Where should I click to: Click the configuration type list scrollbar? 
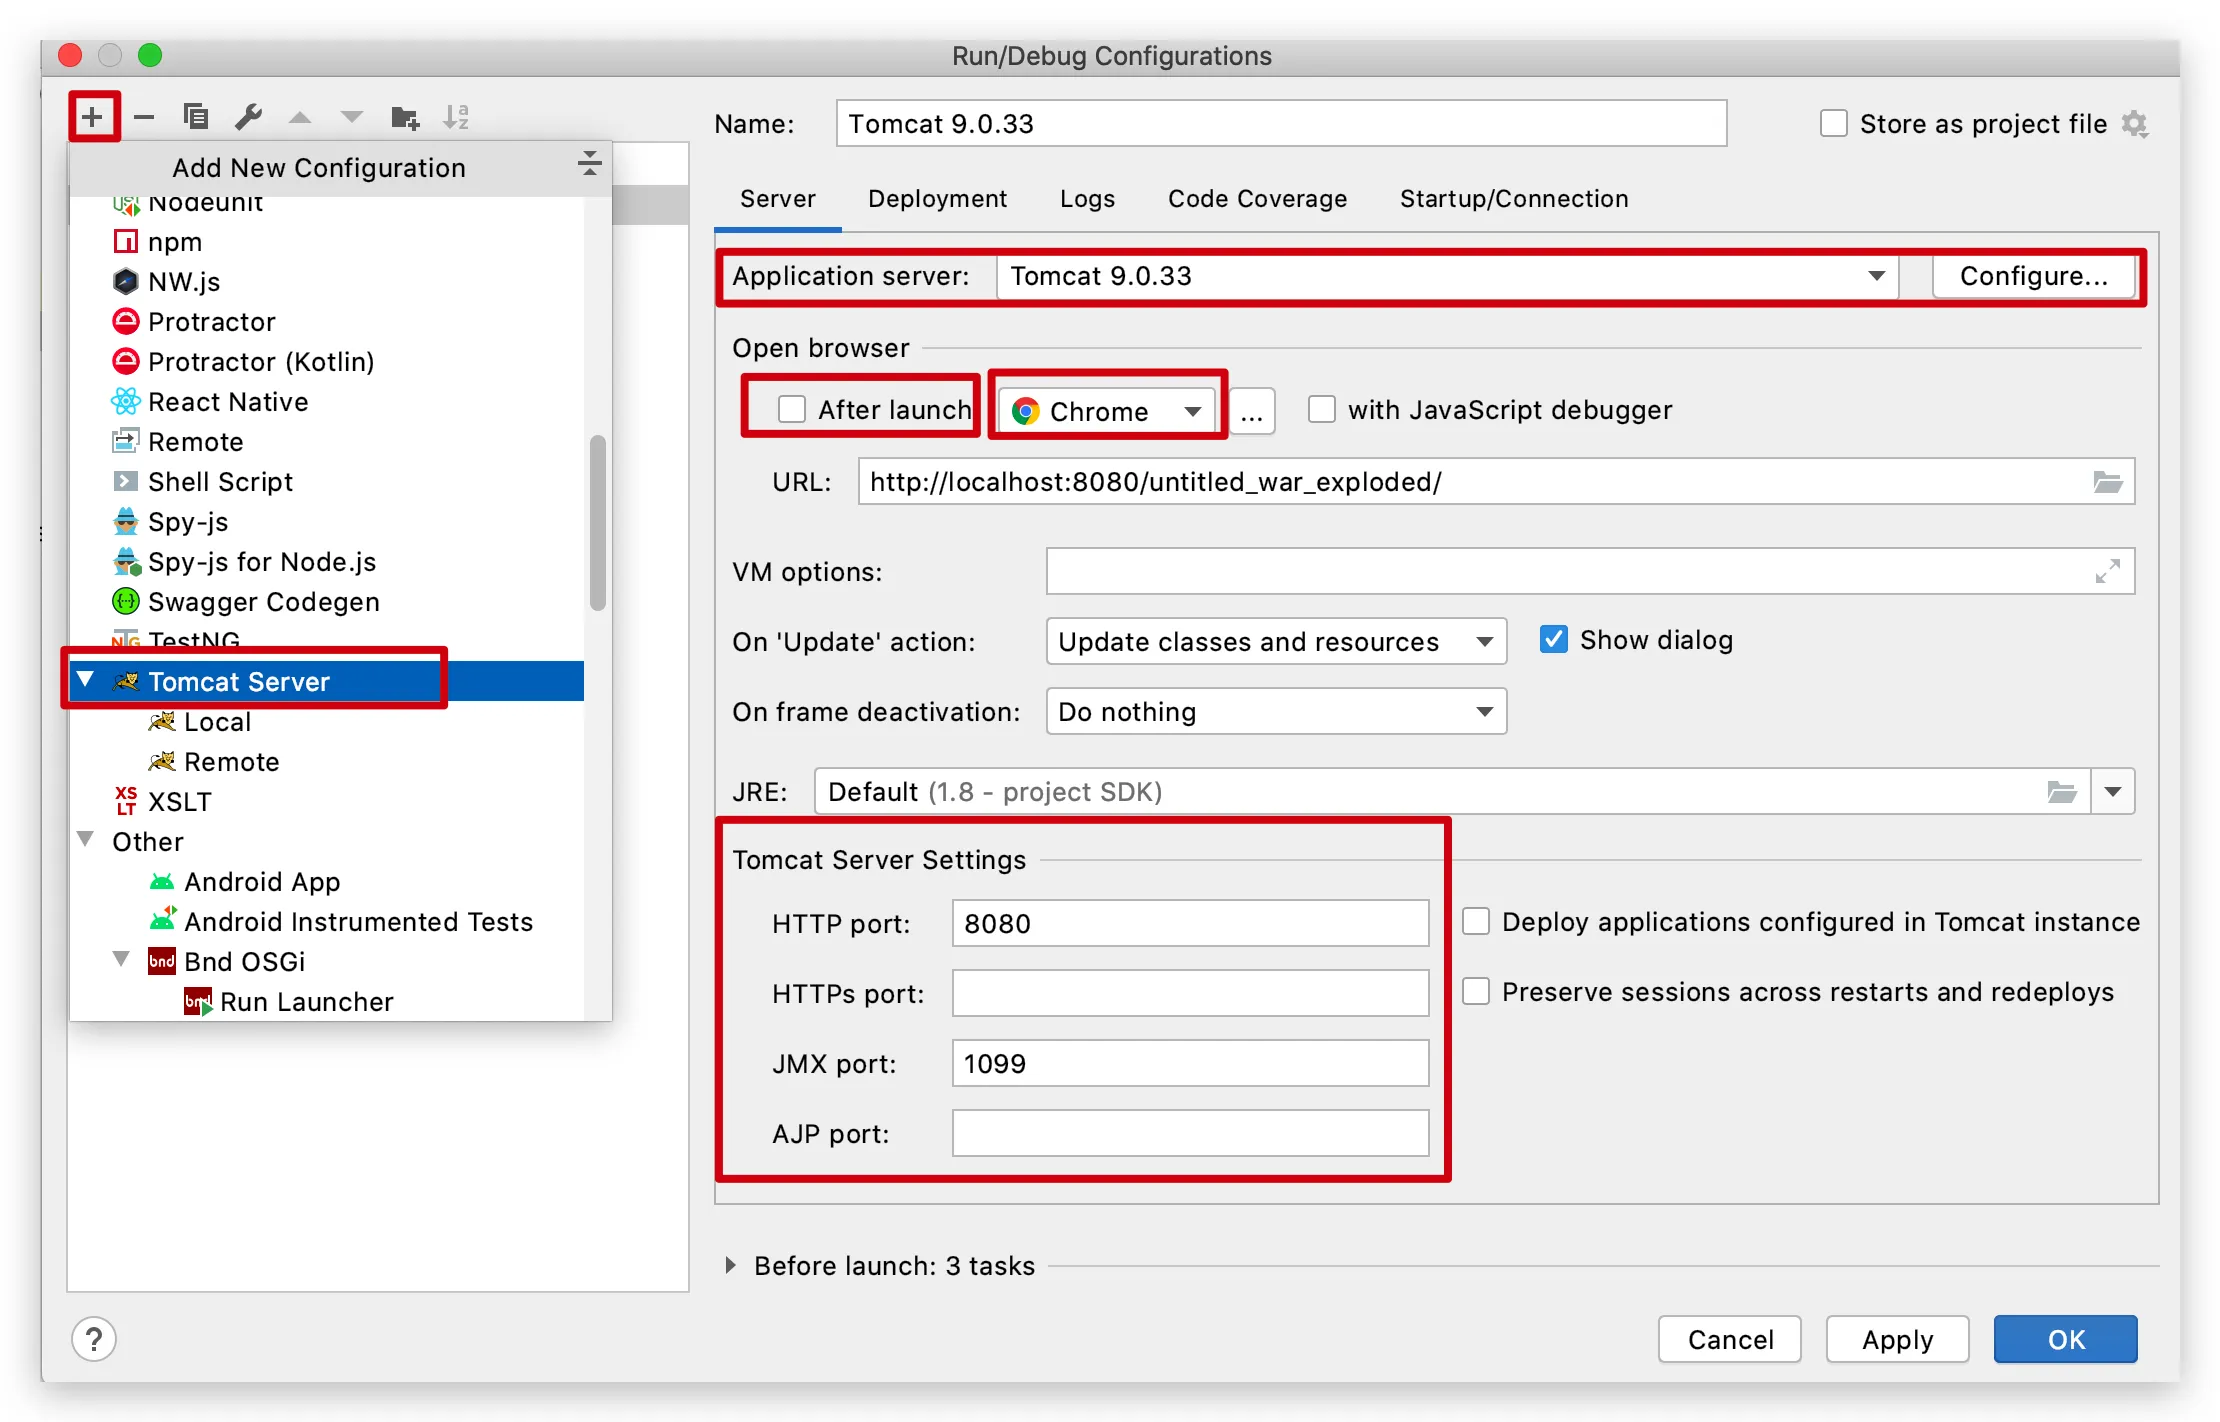[x=598, y=522]
